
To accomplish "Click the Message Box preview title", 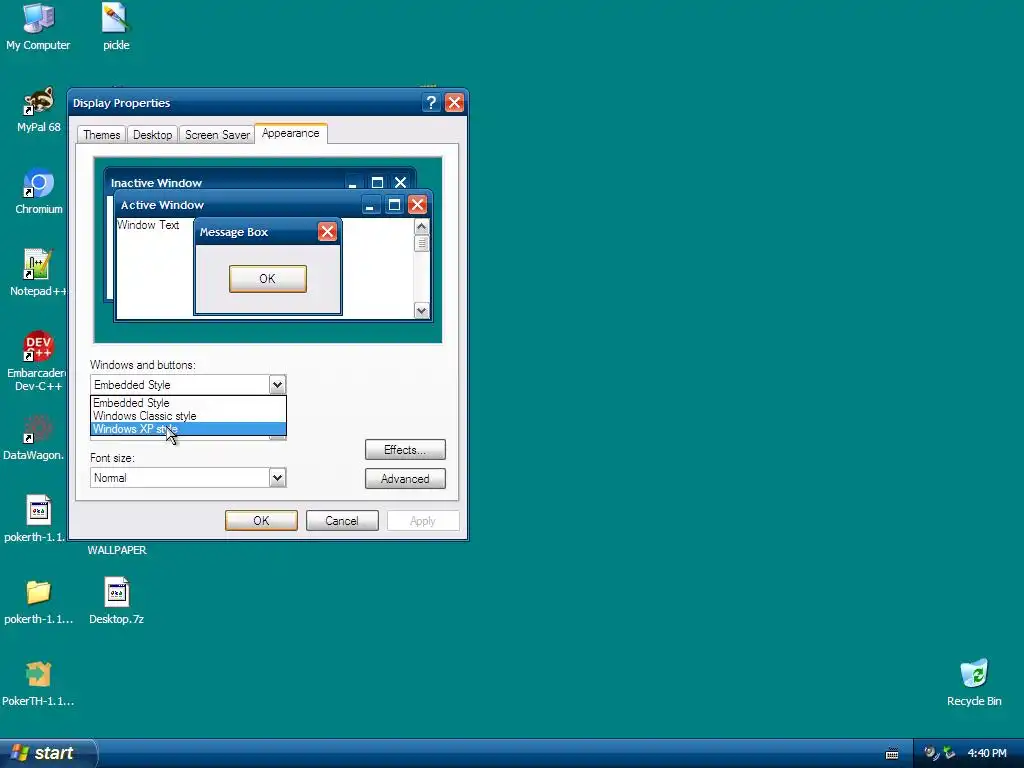I will tap(234, 232).
